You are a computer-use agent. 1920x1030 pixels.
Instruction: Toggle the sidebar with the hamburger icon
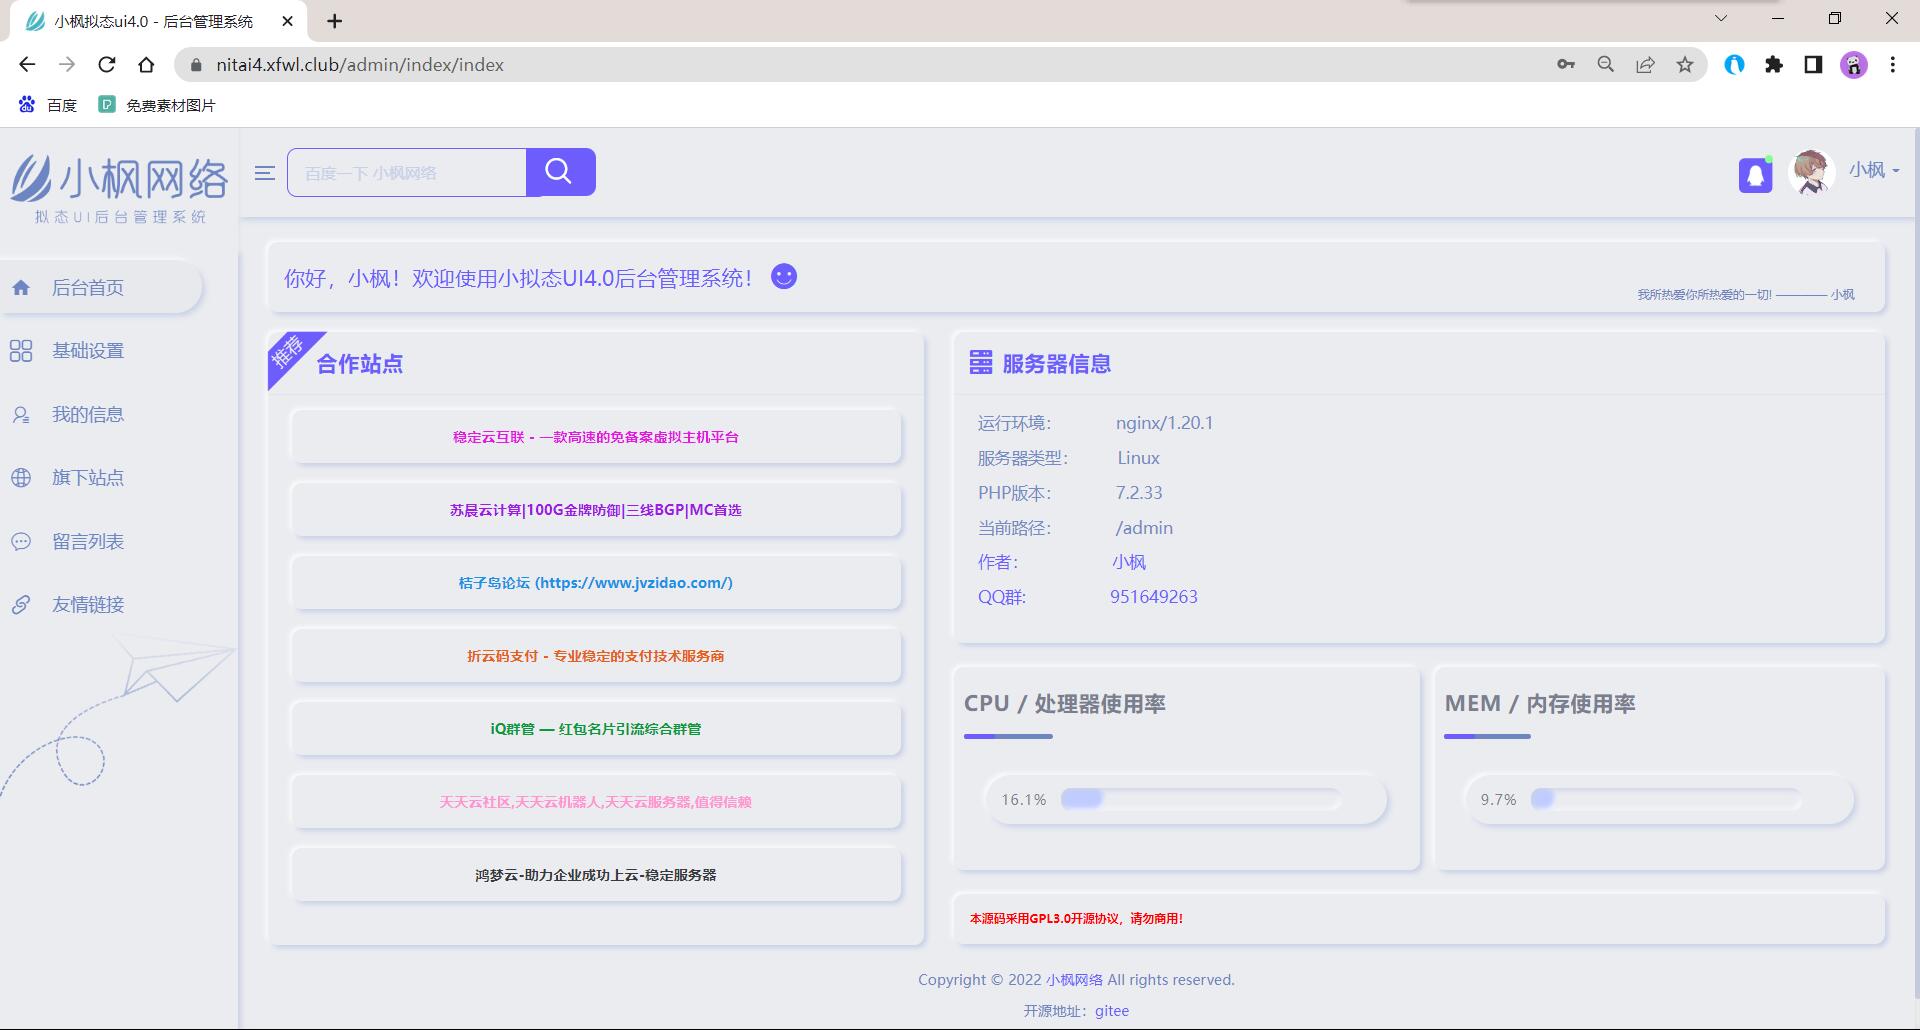[x=264, y=172]
